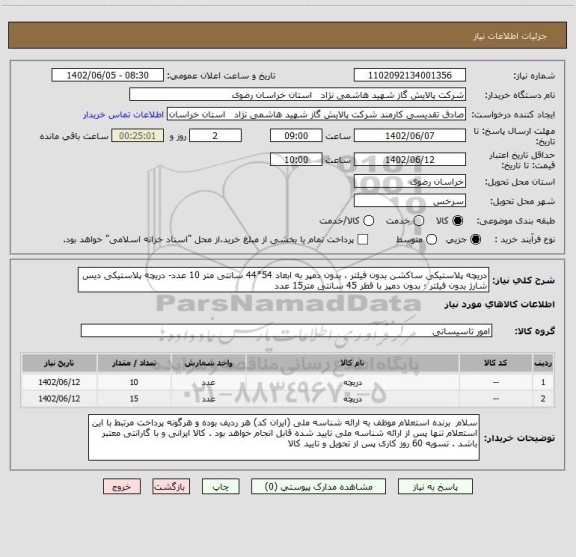
Task: Open the اطلاعات تماس خریدار link
Action: click(x=123, y=115)
